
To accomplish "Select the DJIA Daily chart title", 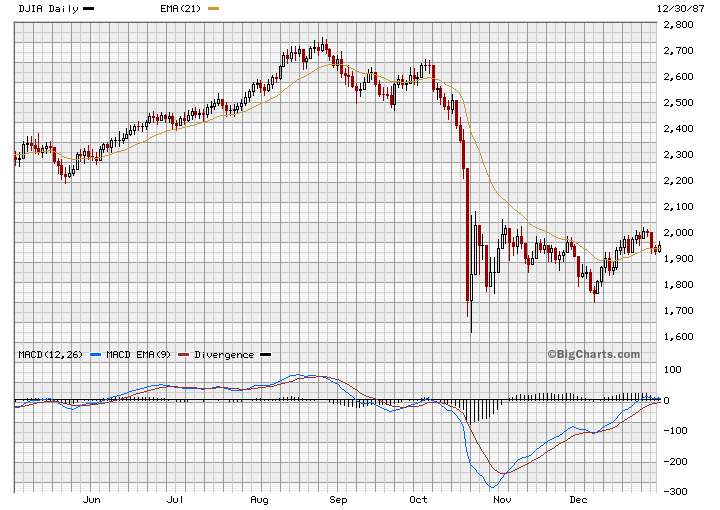I will [x=48, y=8].
